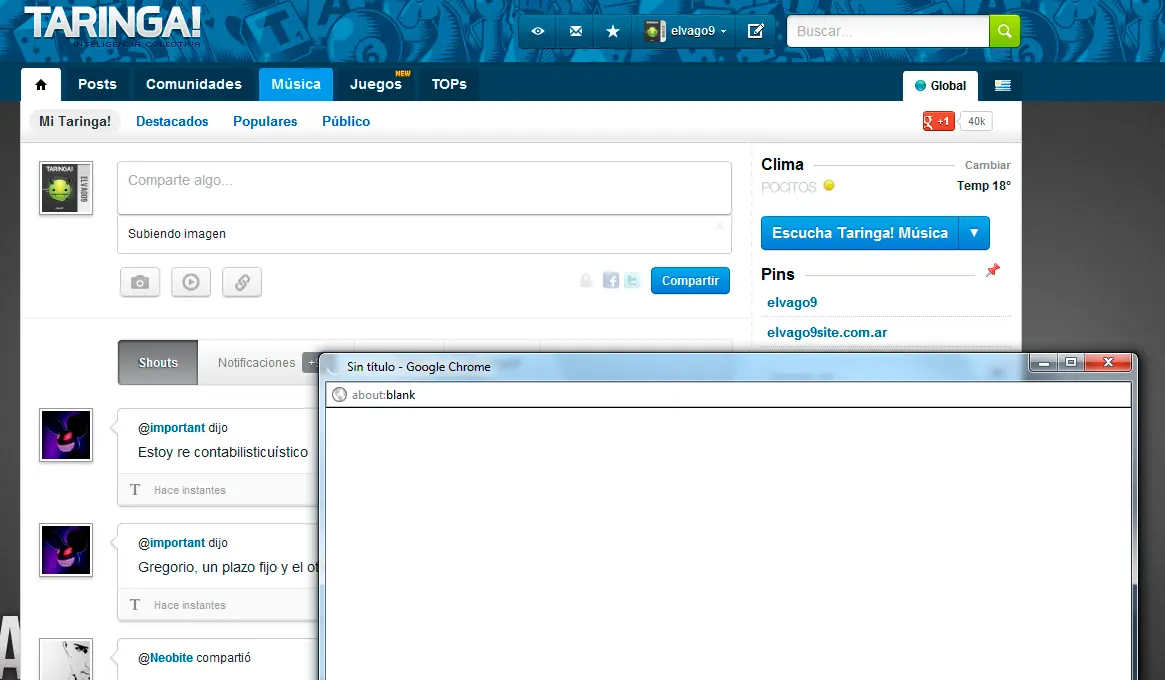Open the Comunidades tab
The image size is (1165, 680).
pyautogui.click(x=194, y=85)
